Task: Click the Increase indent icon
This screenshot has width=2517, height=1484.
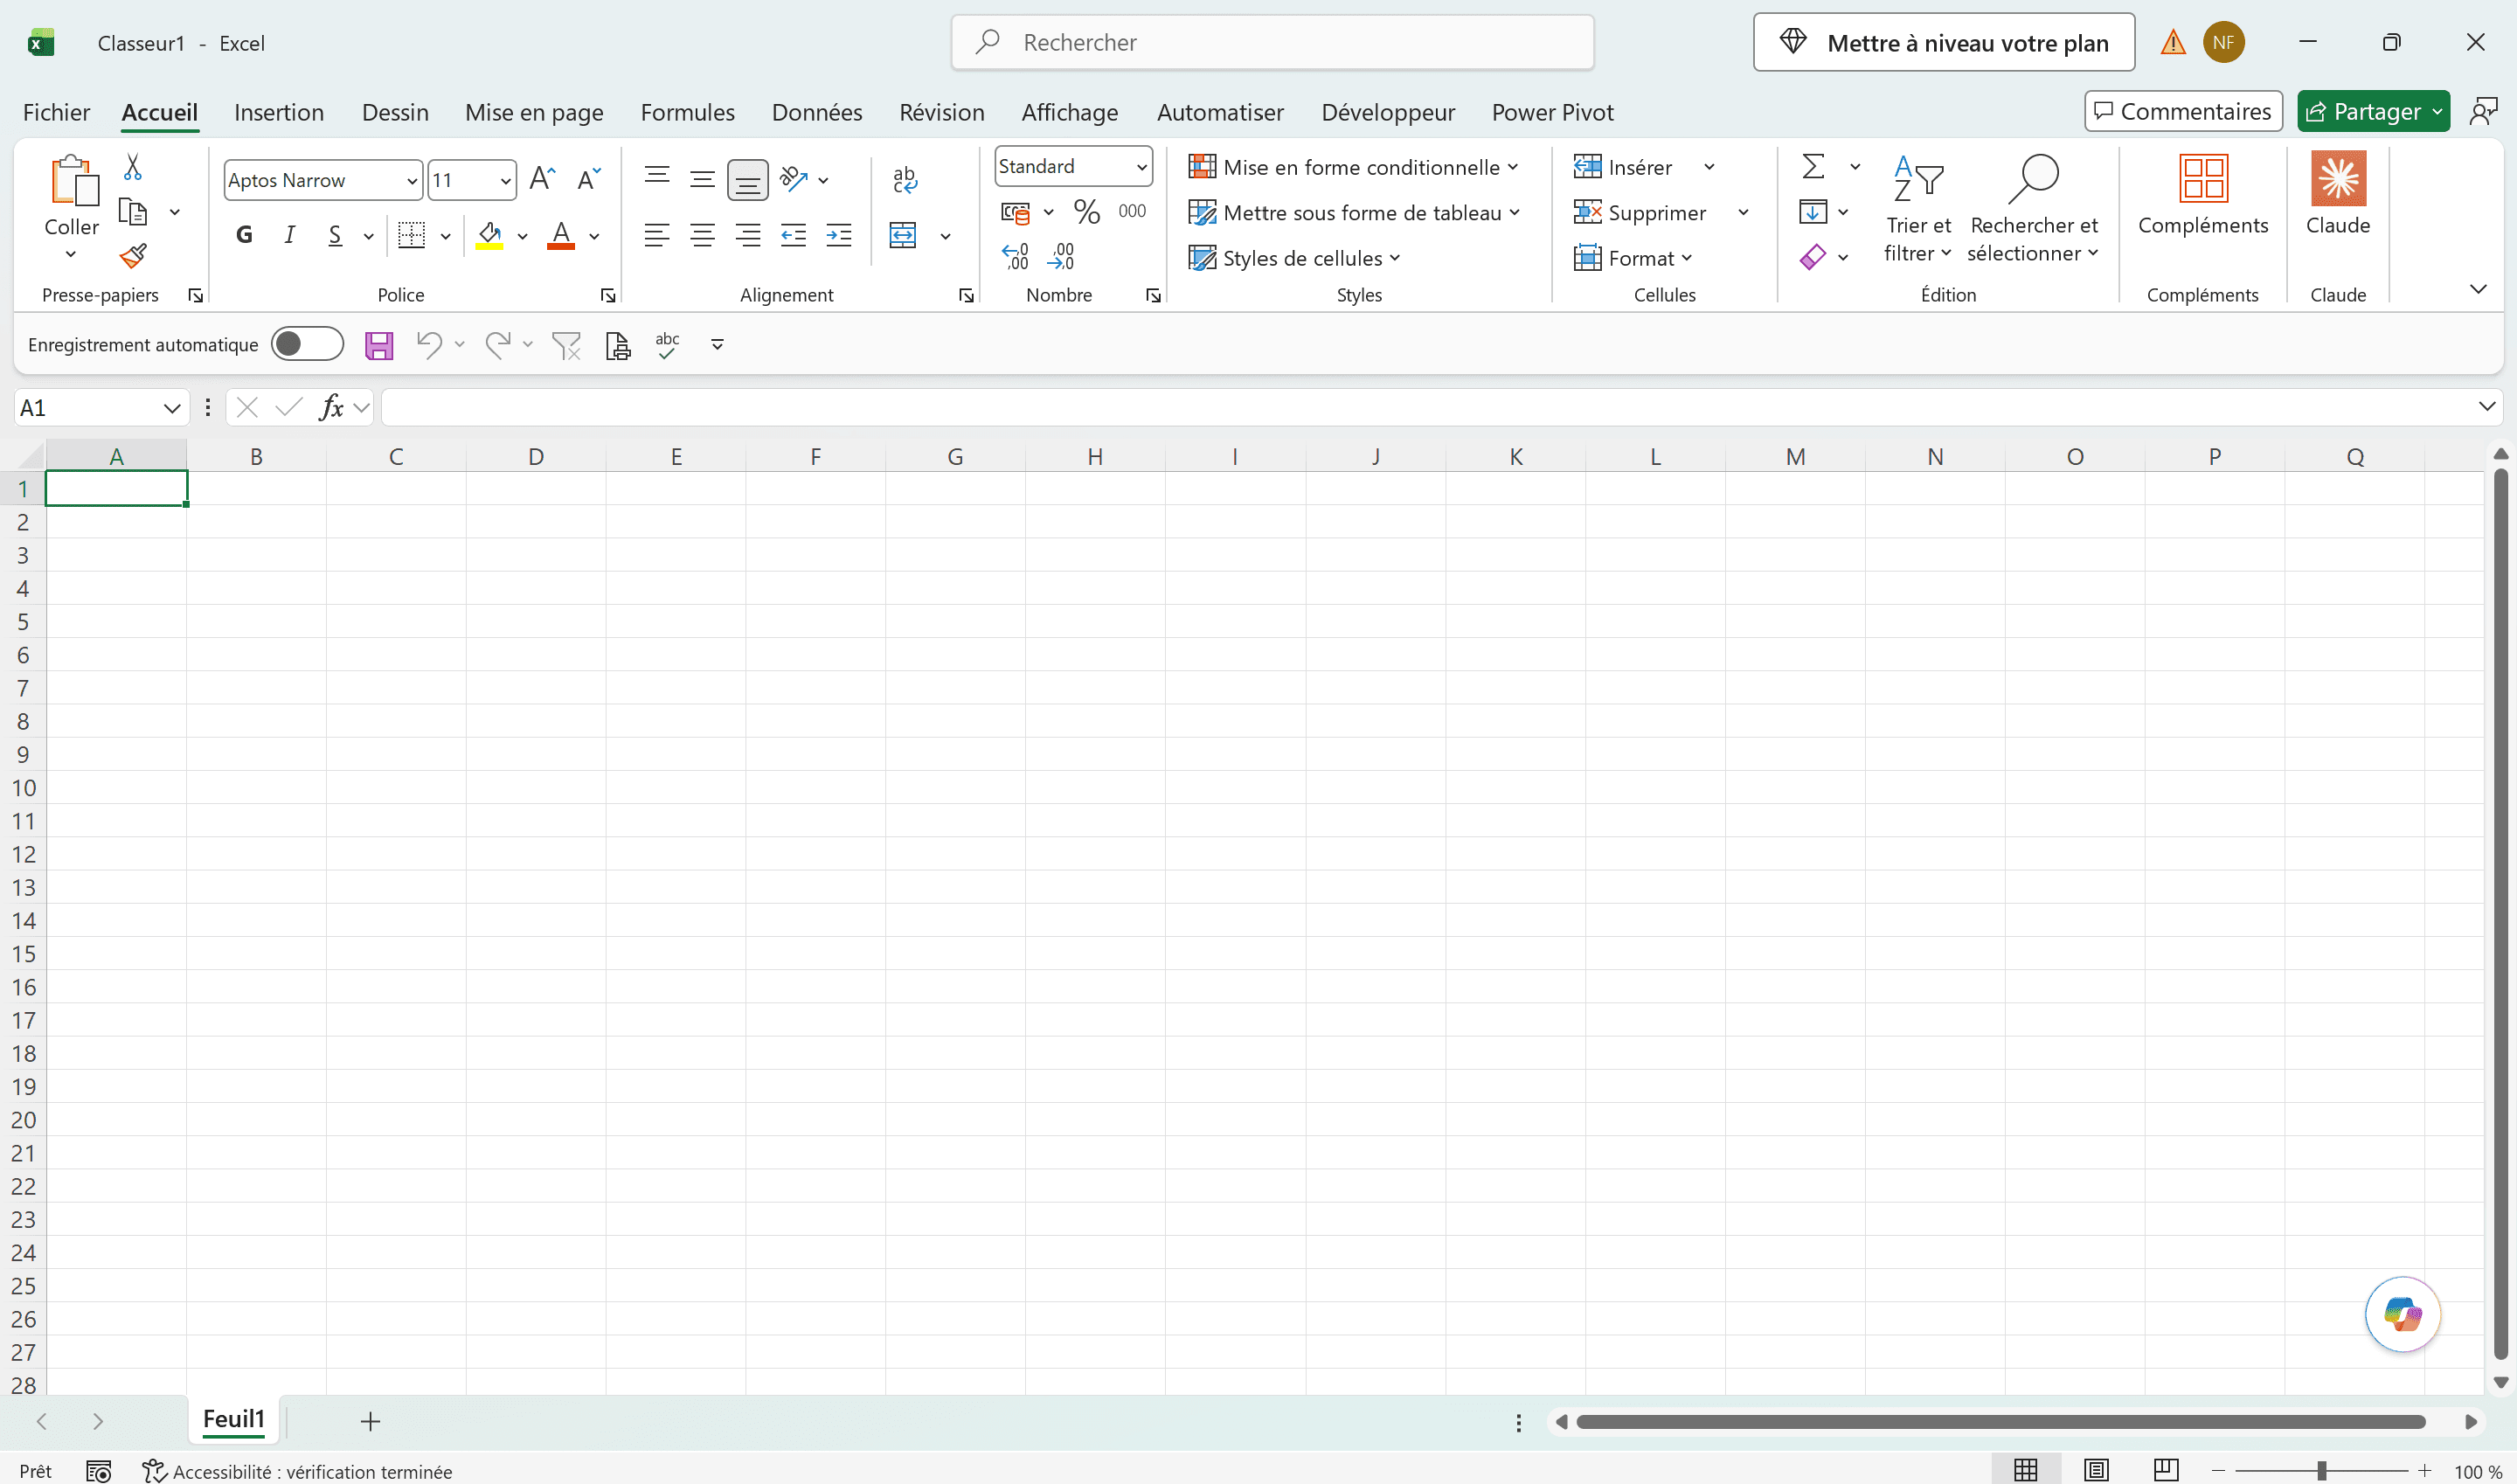Action: (839, 236)
